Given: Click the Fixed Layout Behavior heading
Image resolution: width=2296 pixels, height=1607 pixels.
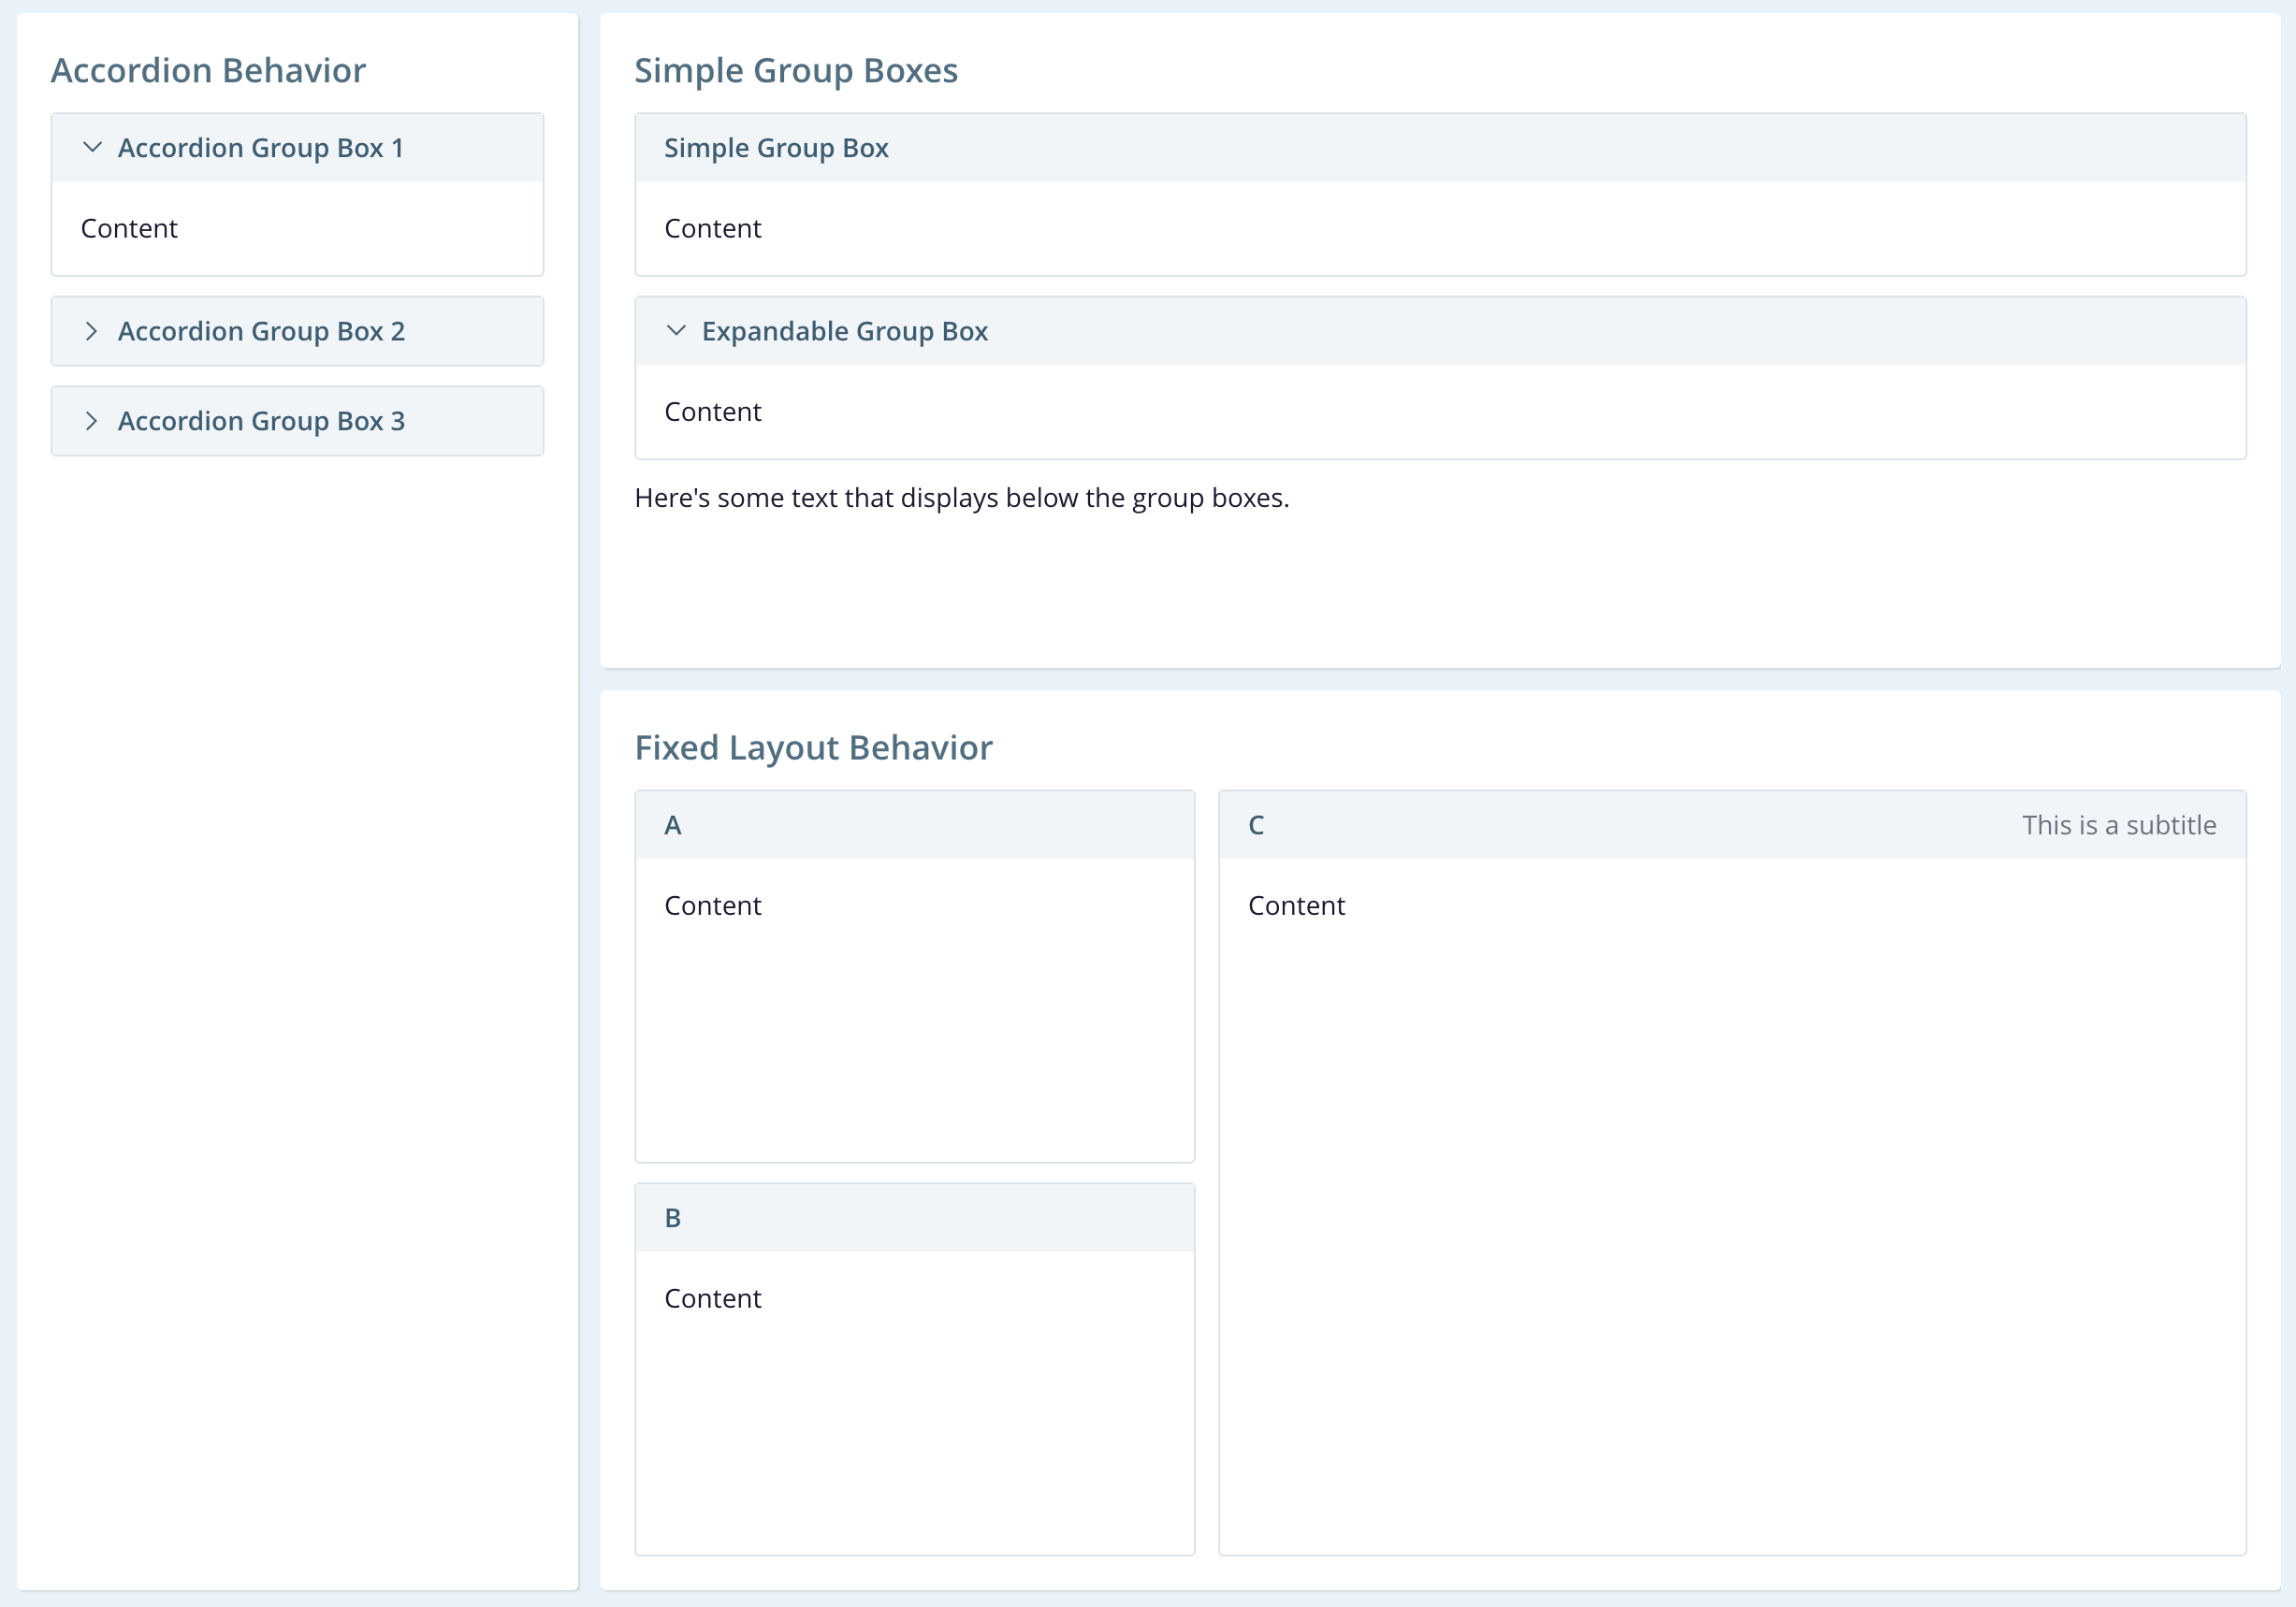Looking at the screenshot, I should [813, 748].
